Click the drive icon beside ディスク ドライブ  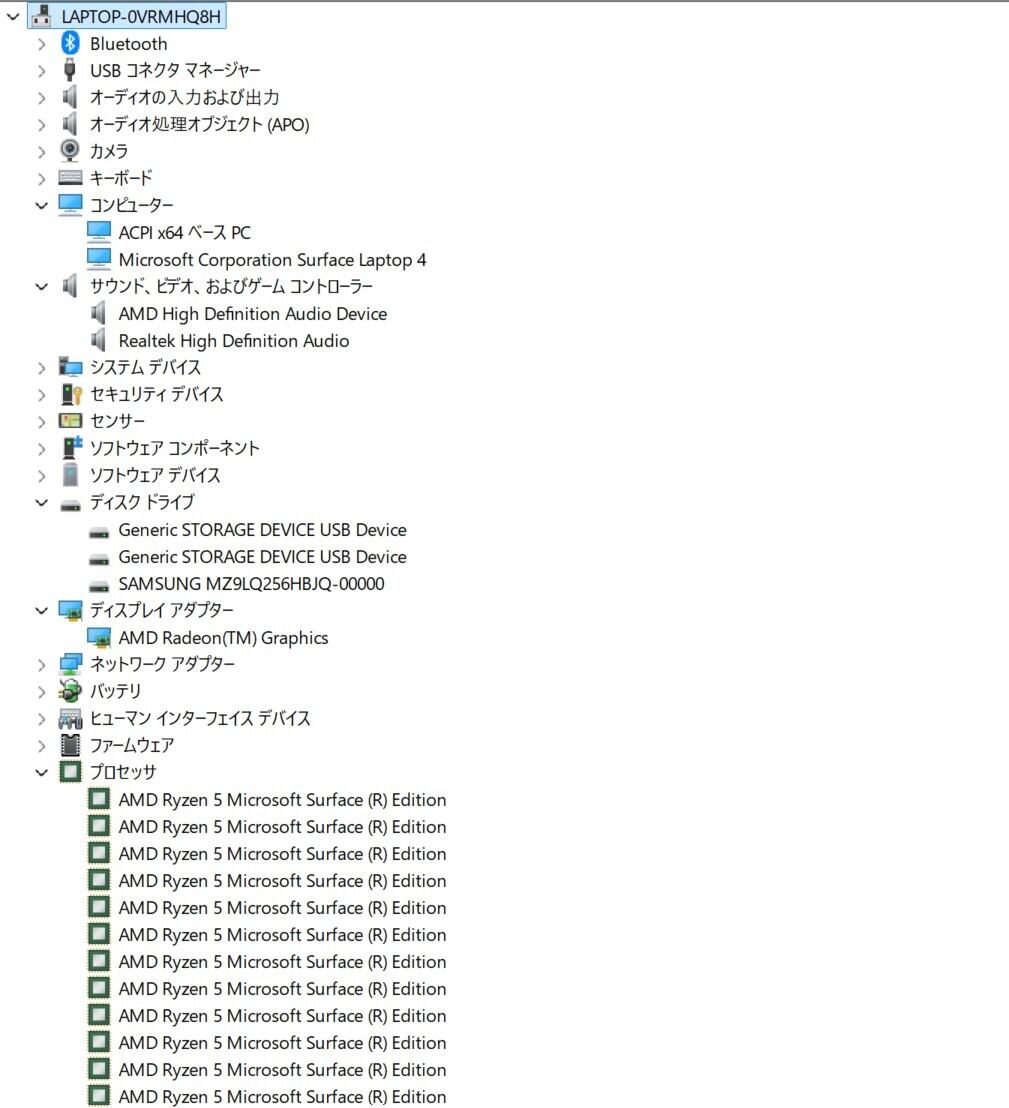click(x=70, y=505)
